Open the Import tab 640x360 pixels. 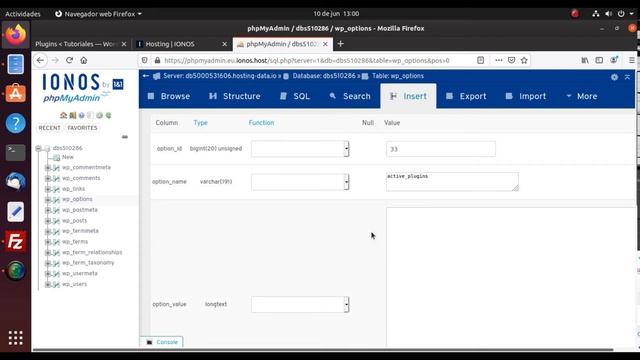pyautogui.click(x=526, y=96)
